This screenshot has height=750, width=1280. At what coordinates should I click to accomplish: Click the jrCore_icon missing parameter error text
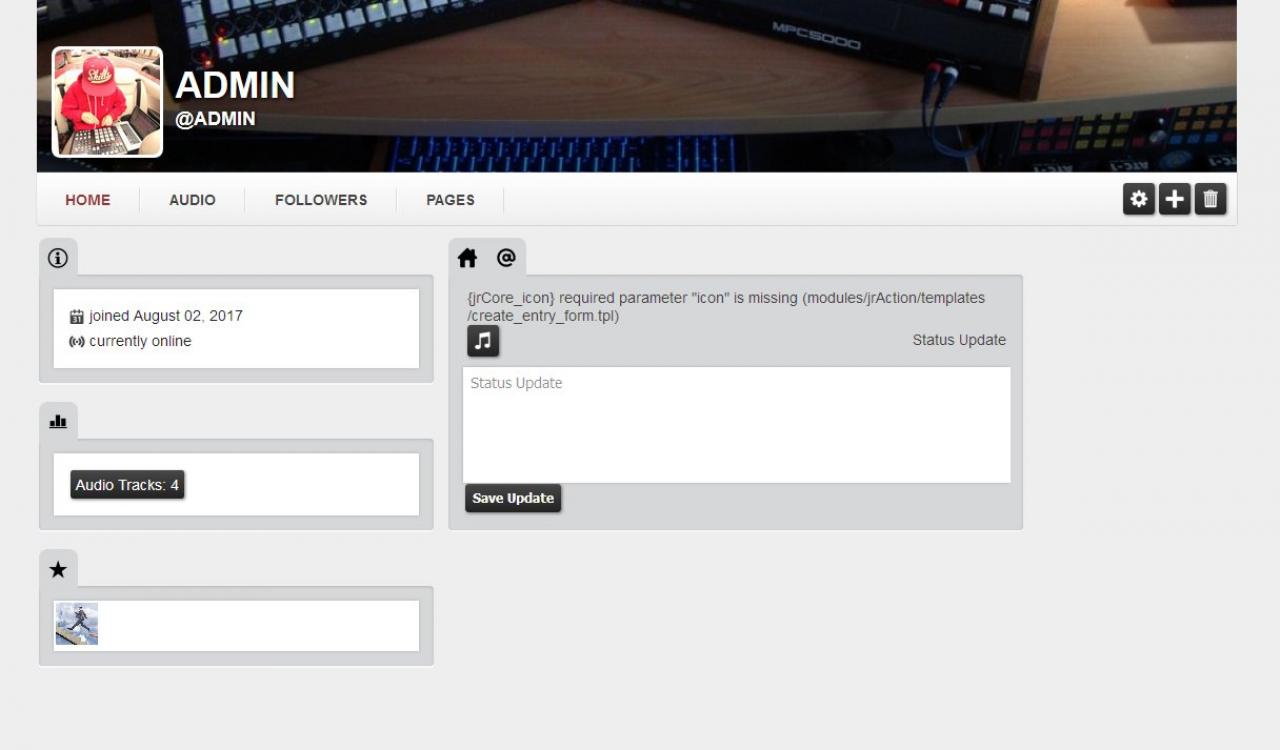(726, 307)
